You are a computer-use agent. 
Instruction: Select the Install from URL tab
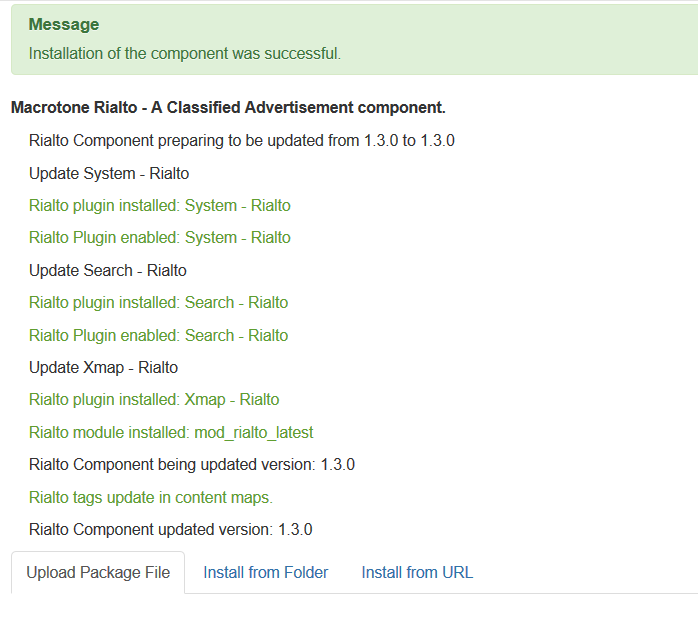pos(417,573)
